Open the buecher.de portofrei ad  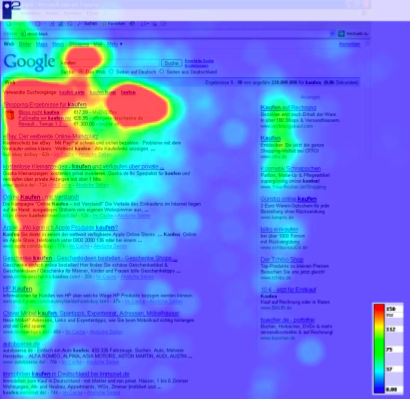pos(288,320)
